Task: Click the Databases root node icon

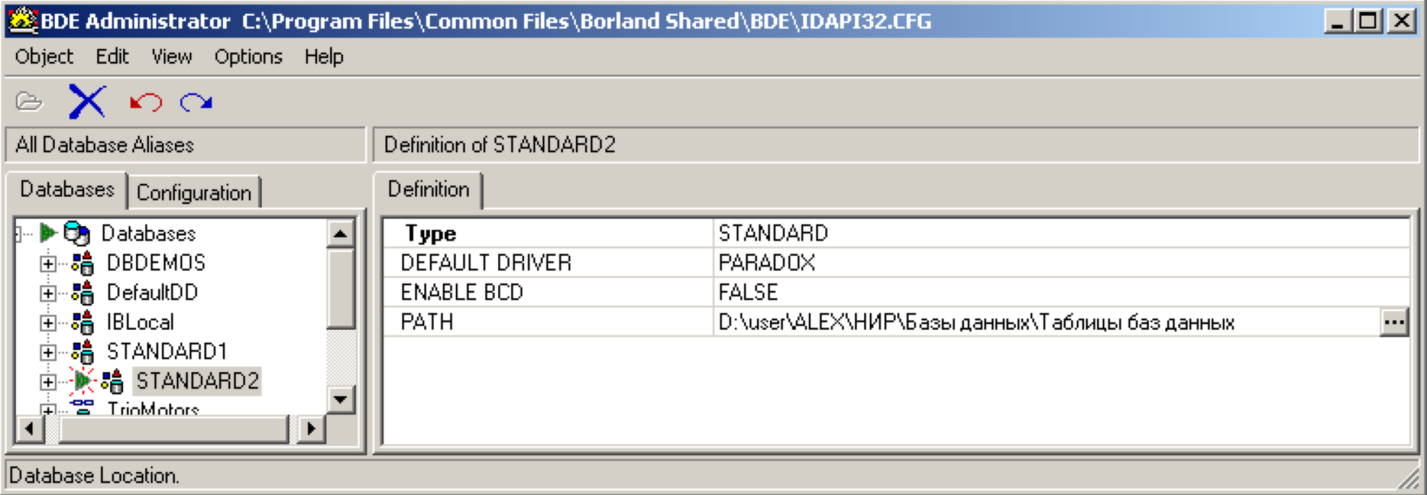Action: pos(77,233)
